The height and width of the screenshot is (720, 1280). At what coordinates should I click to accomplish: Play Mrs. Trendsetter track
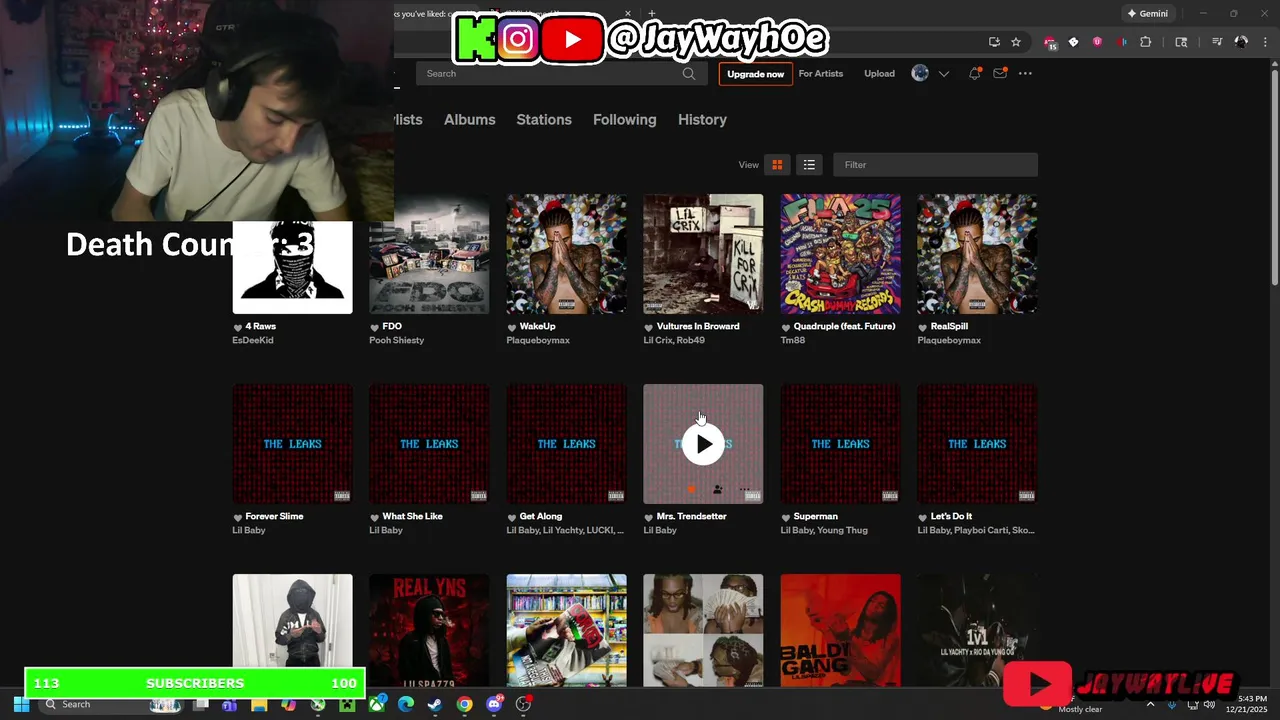703,444
